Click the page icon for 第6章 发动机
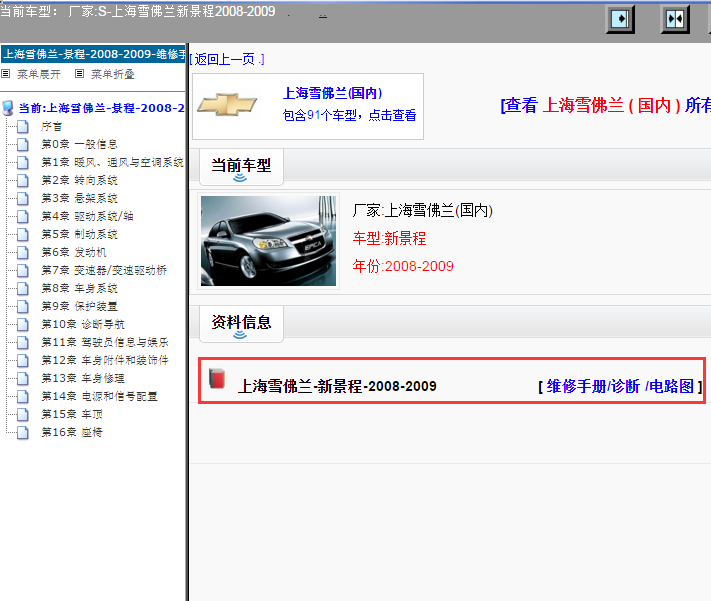711x601 pixels. click(x=23, y=253)
